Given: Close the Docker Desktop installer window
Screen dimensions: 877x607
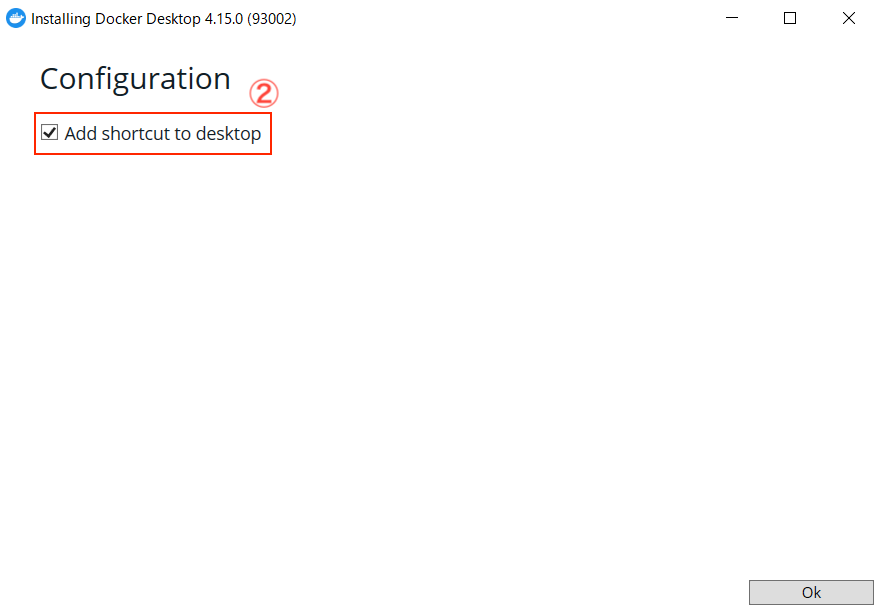Looking at the screenshot, I should [x=848, y=18].
